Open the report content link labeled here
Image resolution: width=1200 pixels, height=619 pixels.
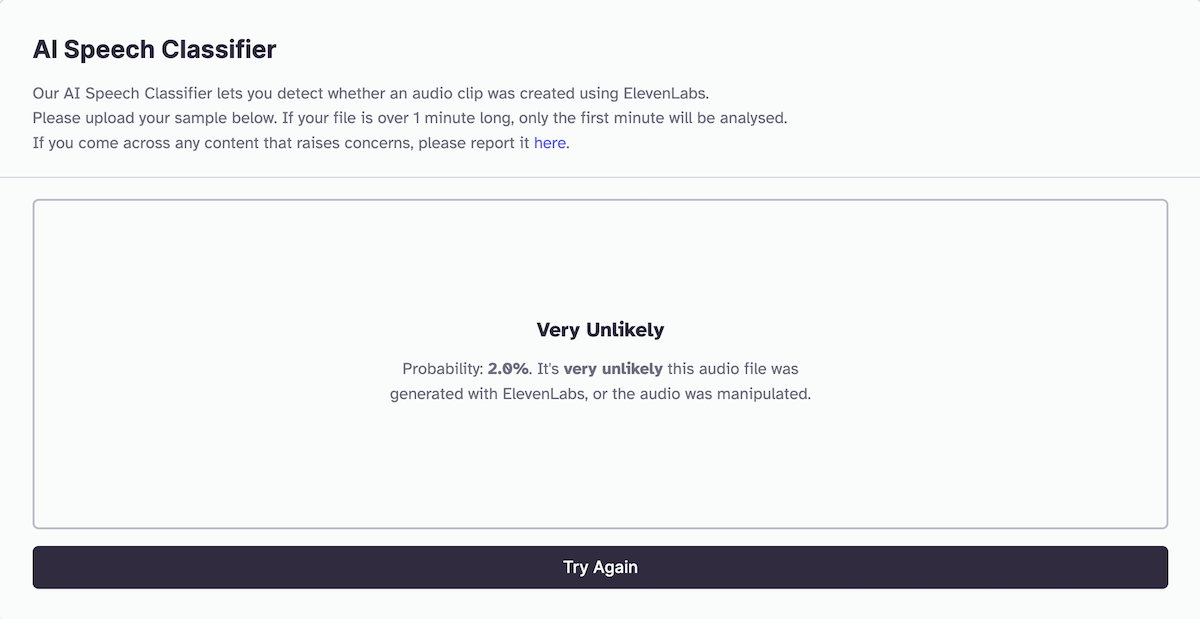point(549,142)
